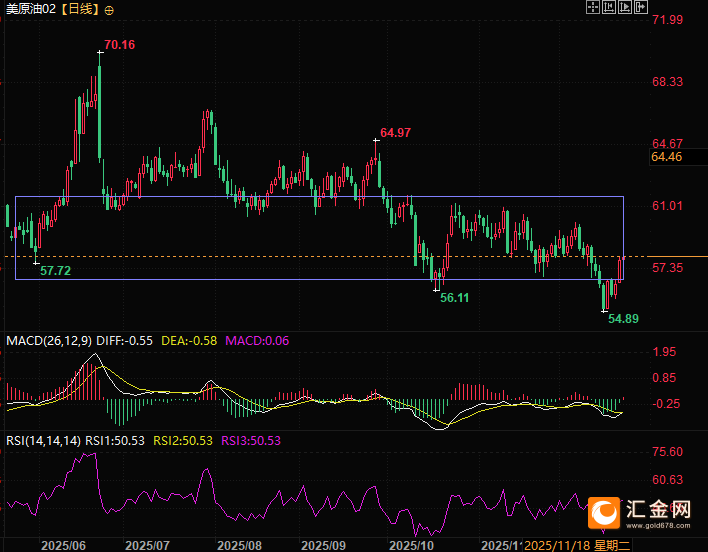
Task: Click the MACD:0.06 value readout
Action: tap(257, 341)
